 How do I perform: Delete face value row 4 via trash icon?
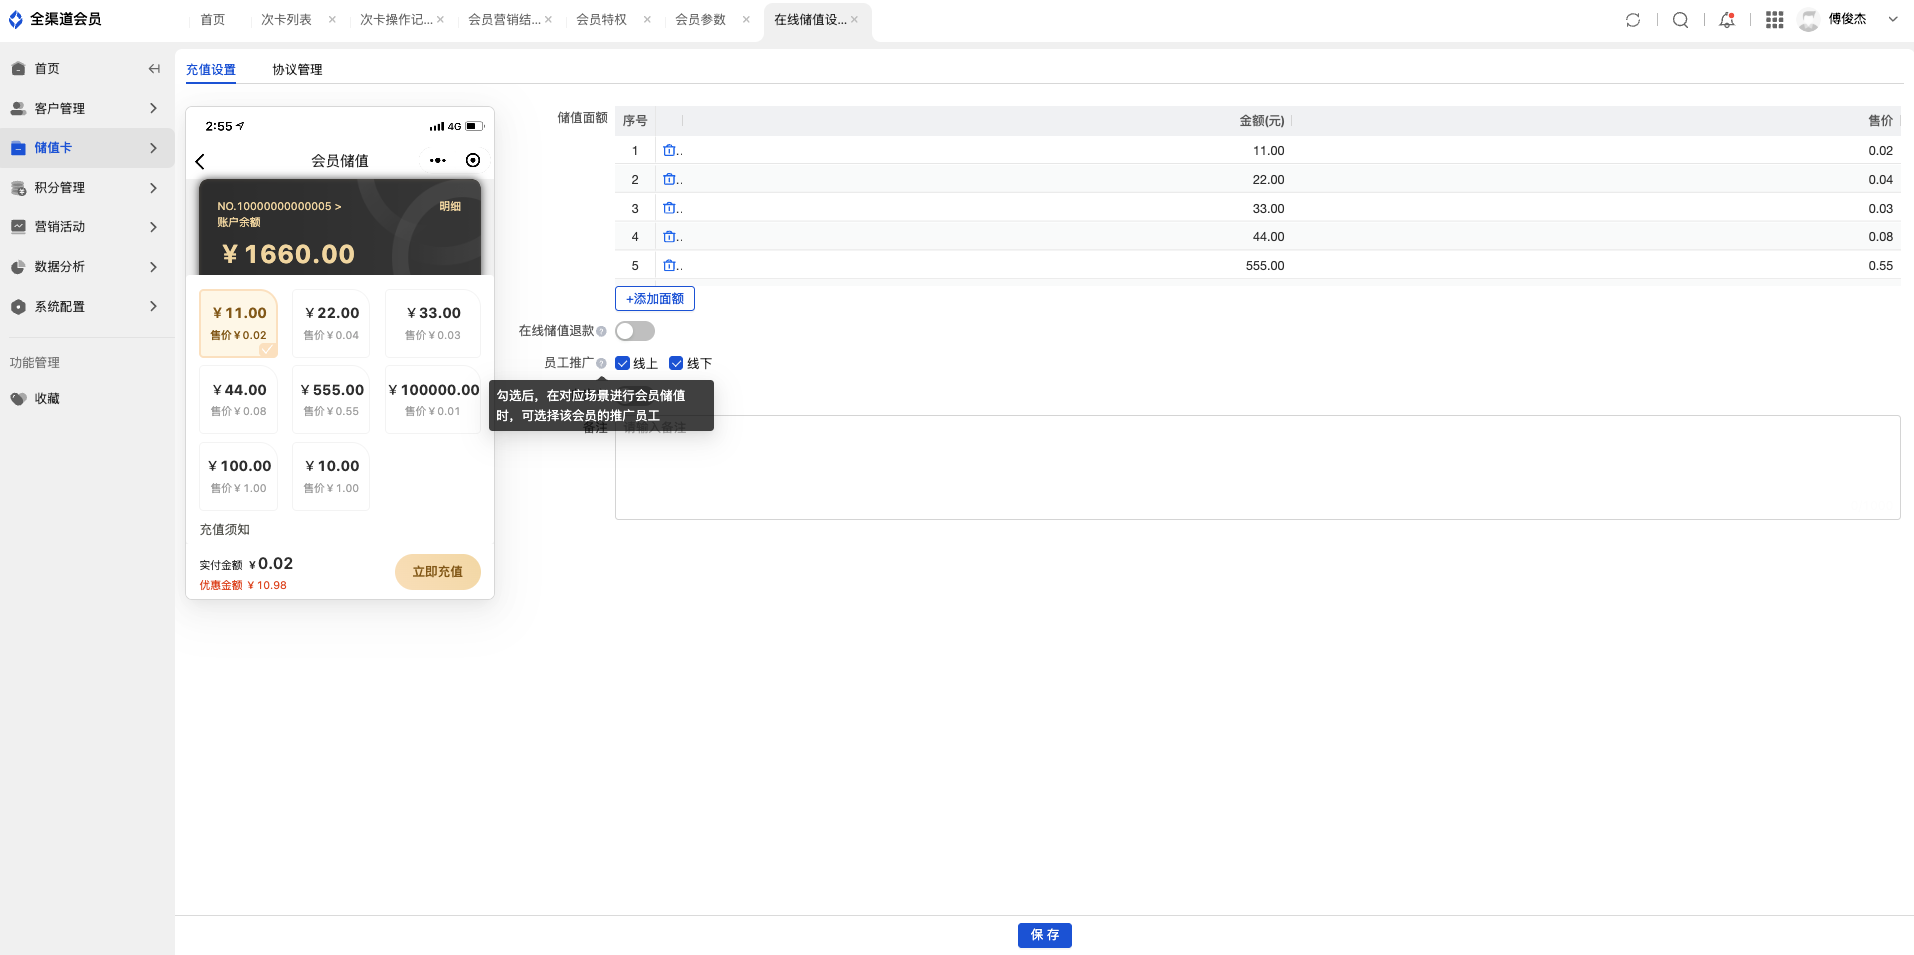(670, 236)
